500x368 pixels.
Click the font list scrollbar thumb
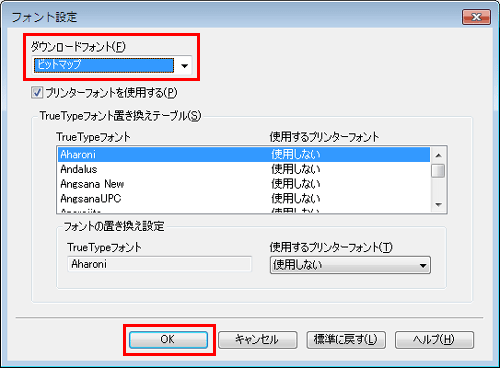pos(438,171)
